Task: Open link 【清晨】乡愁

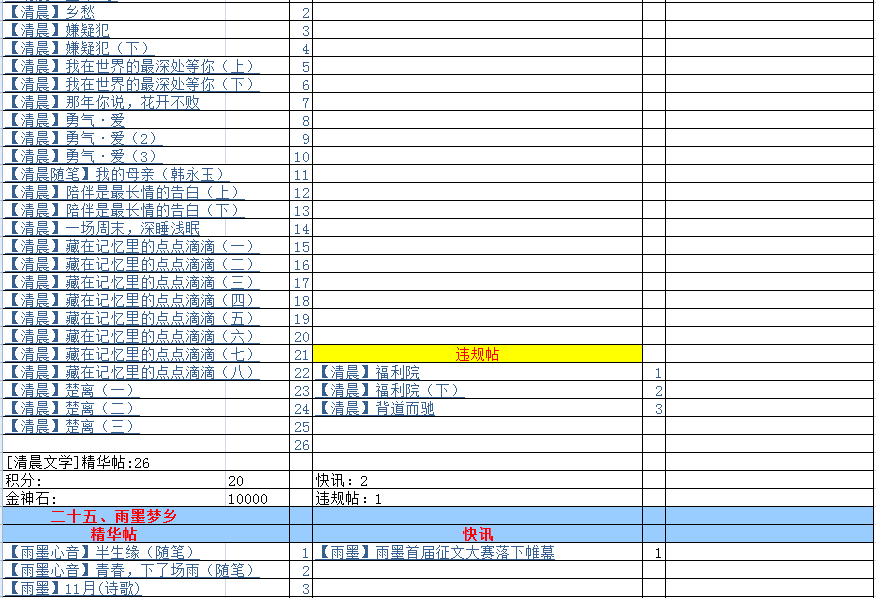Action: pos(50,12)
